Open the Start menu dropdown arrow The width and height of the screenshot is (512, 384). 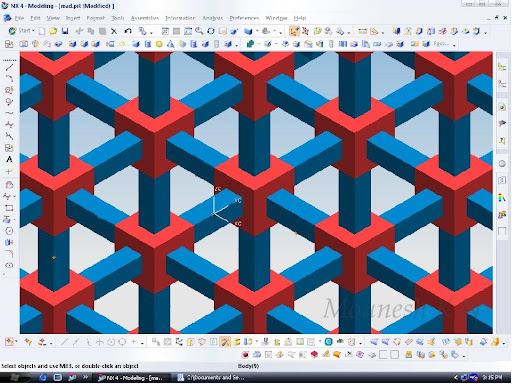[34, 31]
